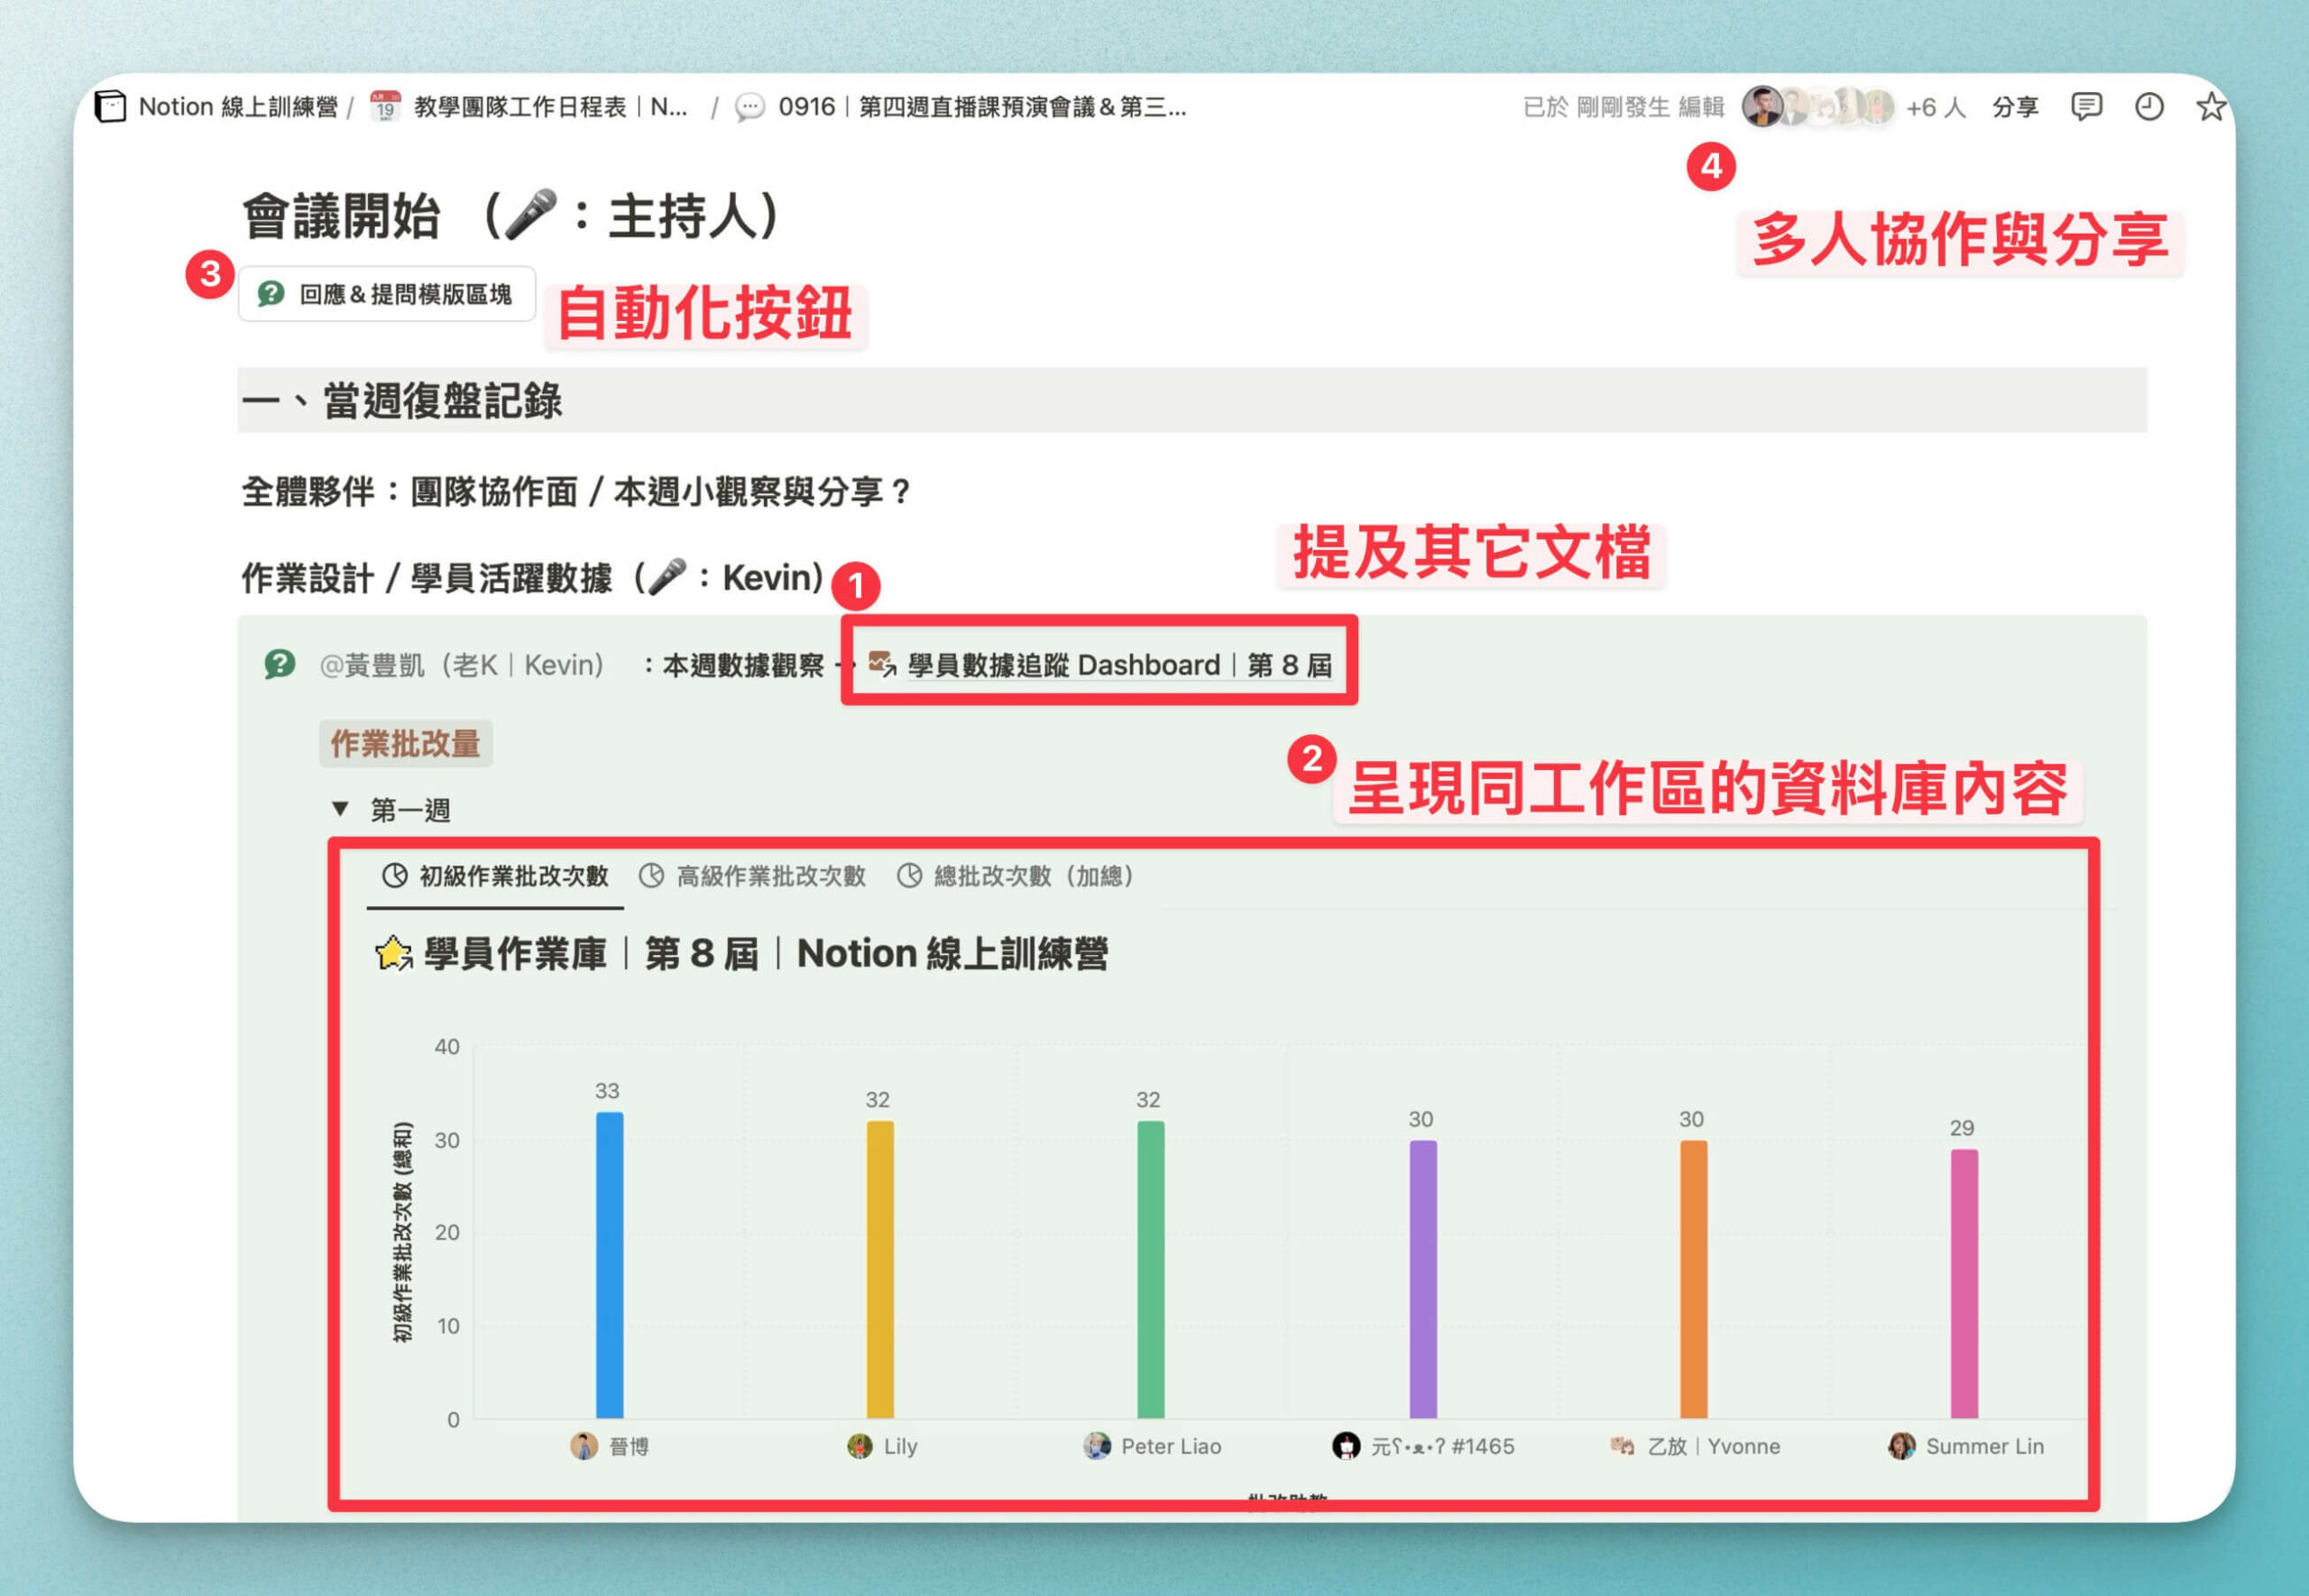The width and height of the screenshot is (2309, 1596).
Task: Open 學員作業庫|第 8 屆 database title
Action: (x=766, y=954)
